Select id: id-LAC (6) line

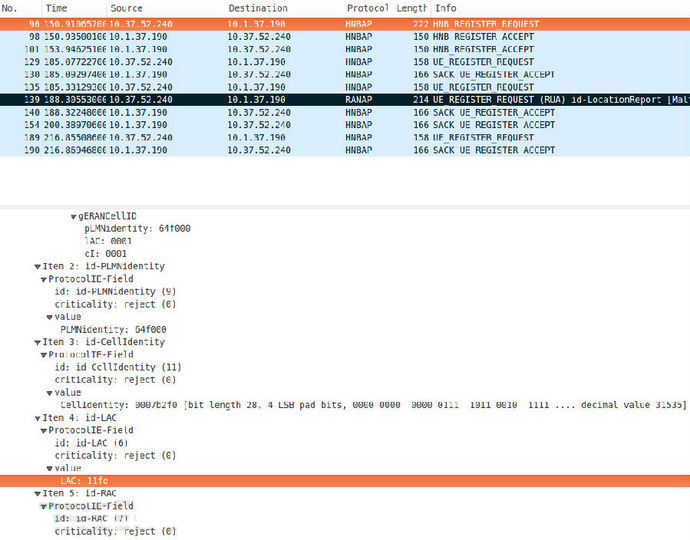(91, 443)
